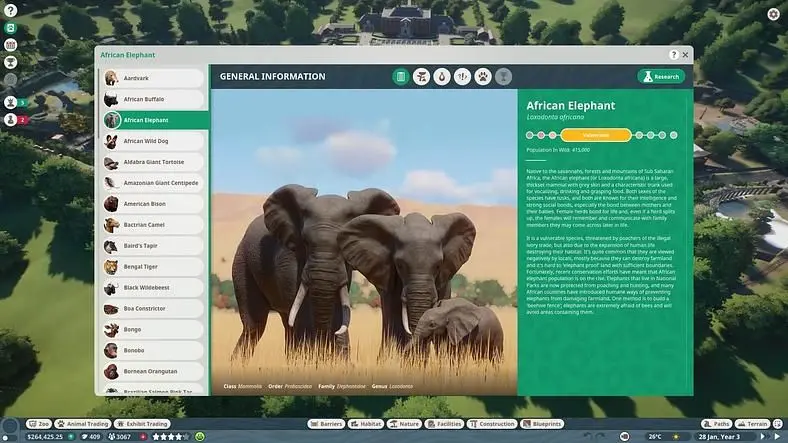Click the round avatar button at the bottom-left corner
The width and height of the screenshot is (788, 443).
tap(10, 427)
